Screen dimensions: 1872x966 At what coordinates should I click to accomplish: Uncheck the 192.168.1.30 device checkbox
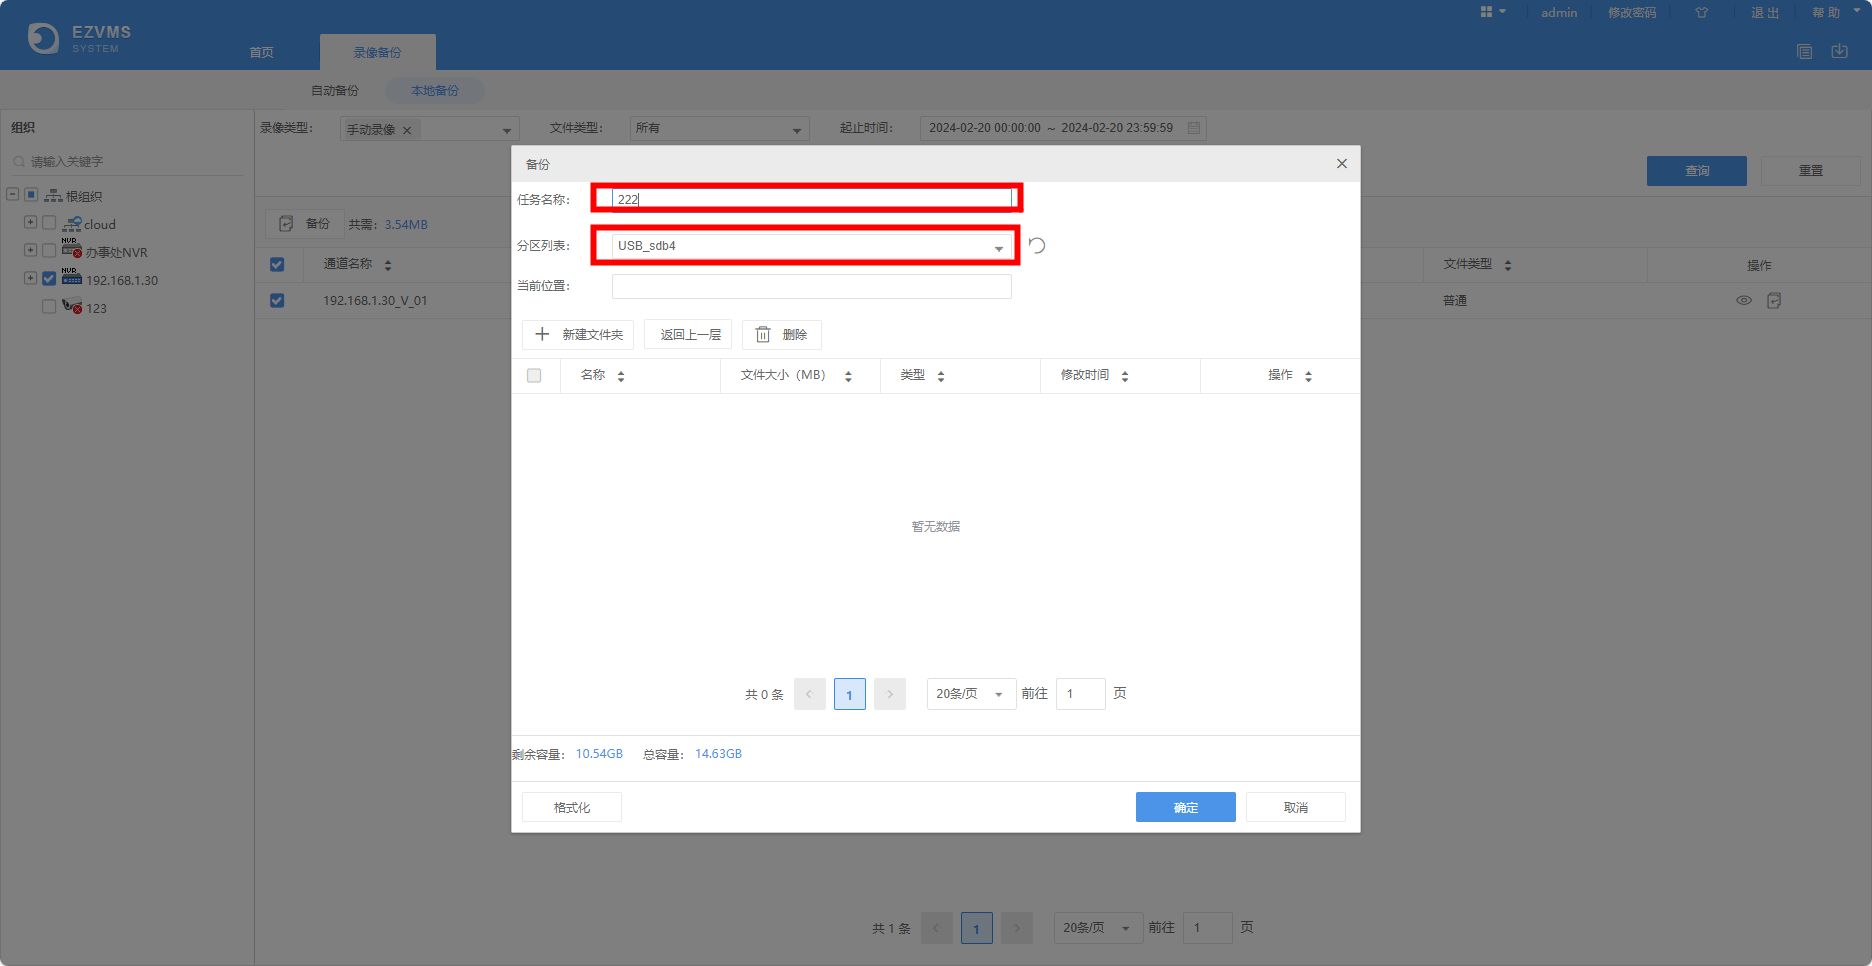point(48,279)
